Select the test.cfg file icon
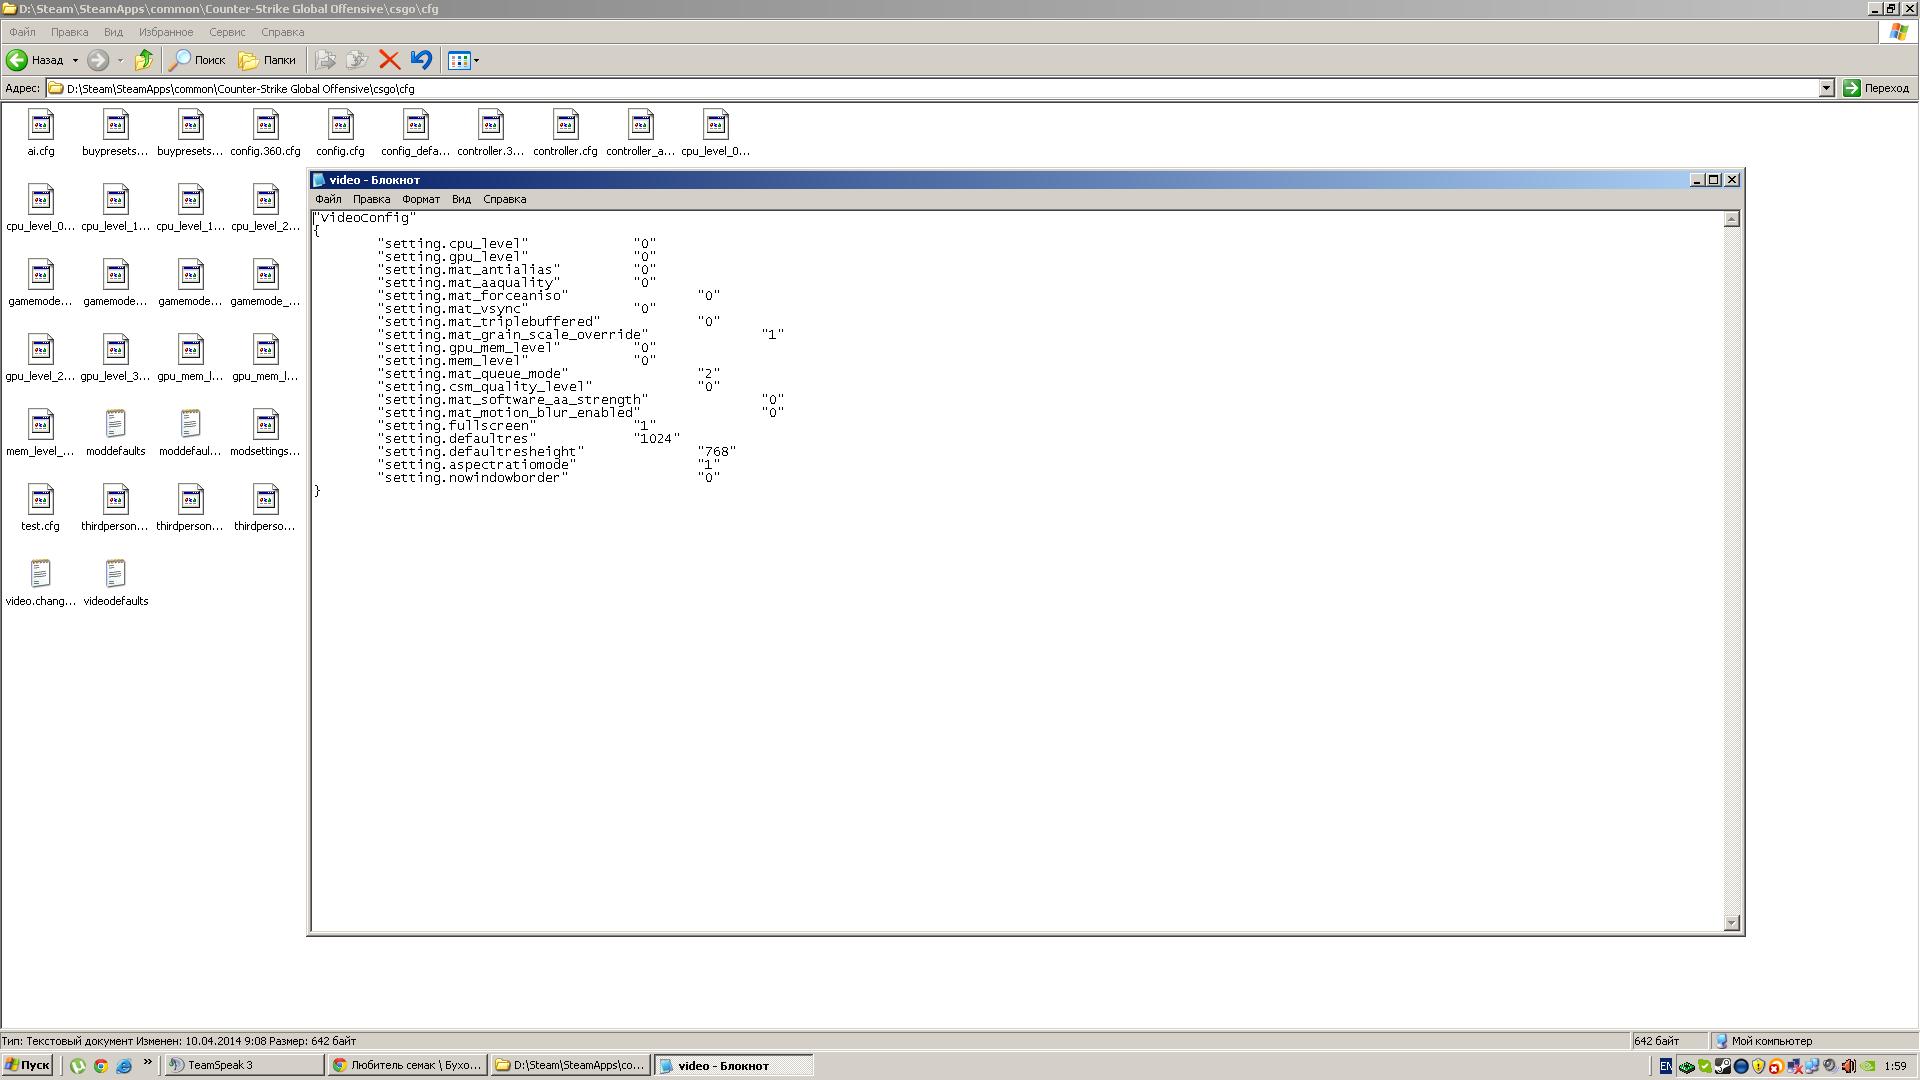 pos(41,501)
